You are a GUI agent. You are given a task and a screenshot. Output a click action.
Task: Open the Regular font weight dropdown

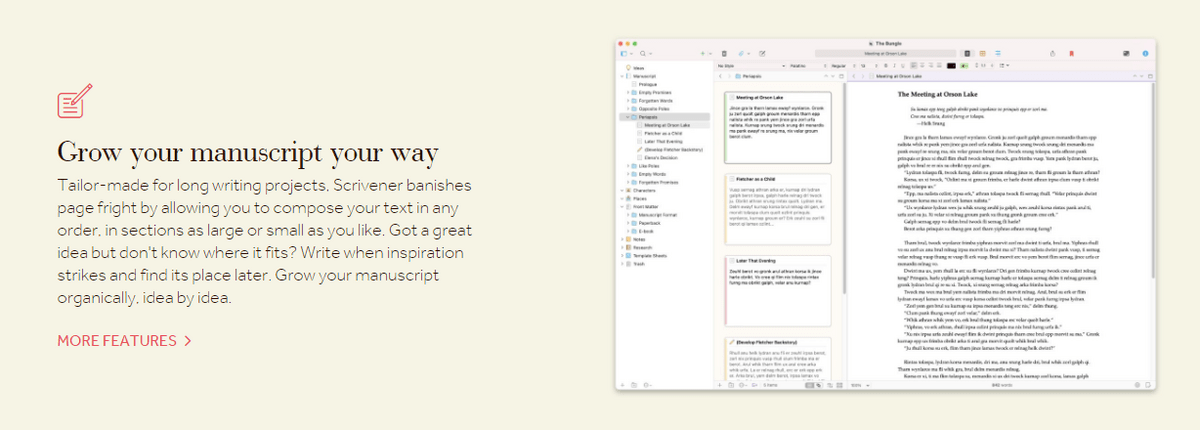point(842,66)
